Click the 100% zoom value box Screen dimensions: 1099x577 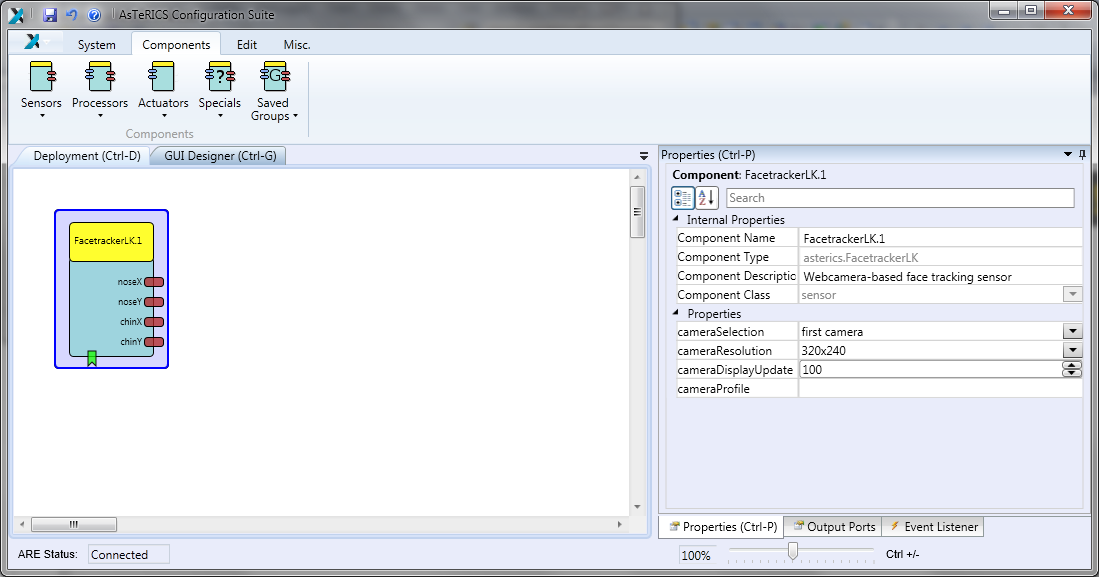[697, 555]
